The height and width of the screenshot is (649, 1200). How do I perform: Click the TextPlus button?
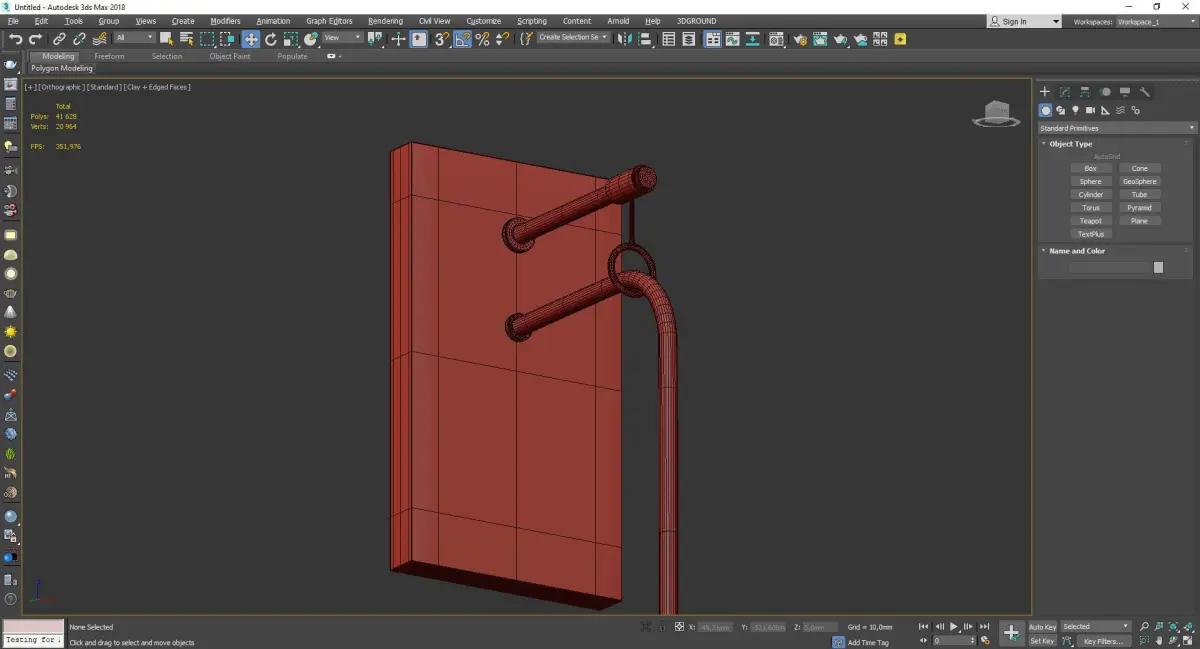(1090, 234)
